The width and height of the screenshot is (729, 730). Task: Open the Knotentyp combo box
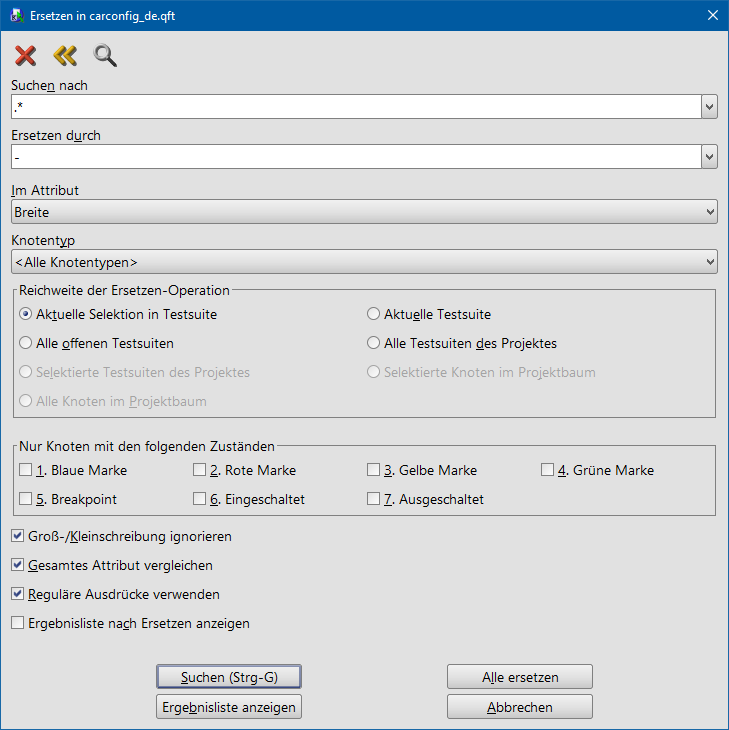[364, 262]
